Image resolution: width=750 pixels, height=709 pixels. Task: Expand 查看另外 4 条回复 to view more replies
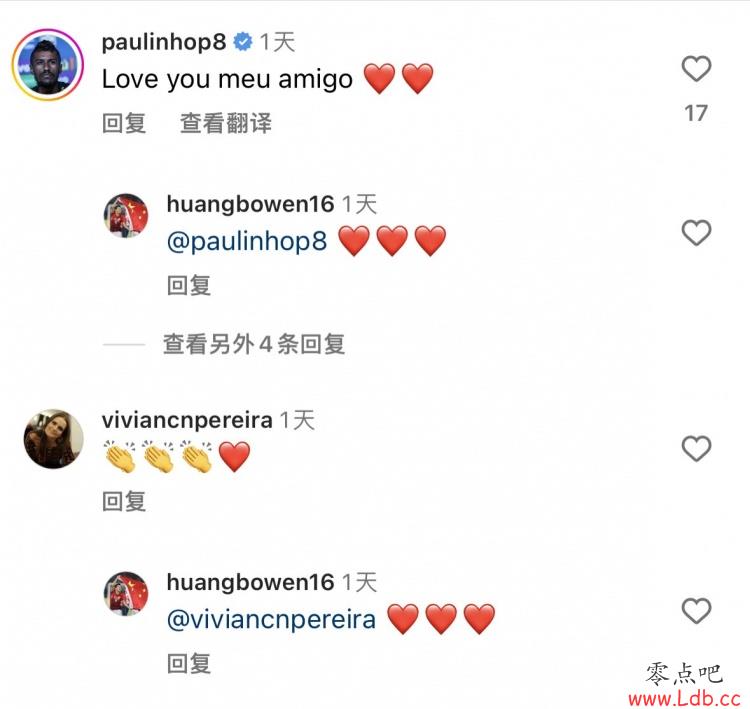254,344
